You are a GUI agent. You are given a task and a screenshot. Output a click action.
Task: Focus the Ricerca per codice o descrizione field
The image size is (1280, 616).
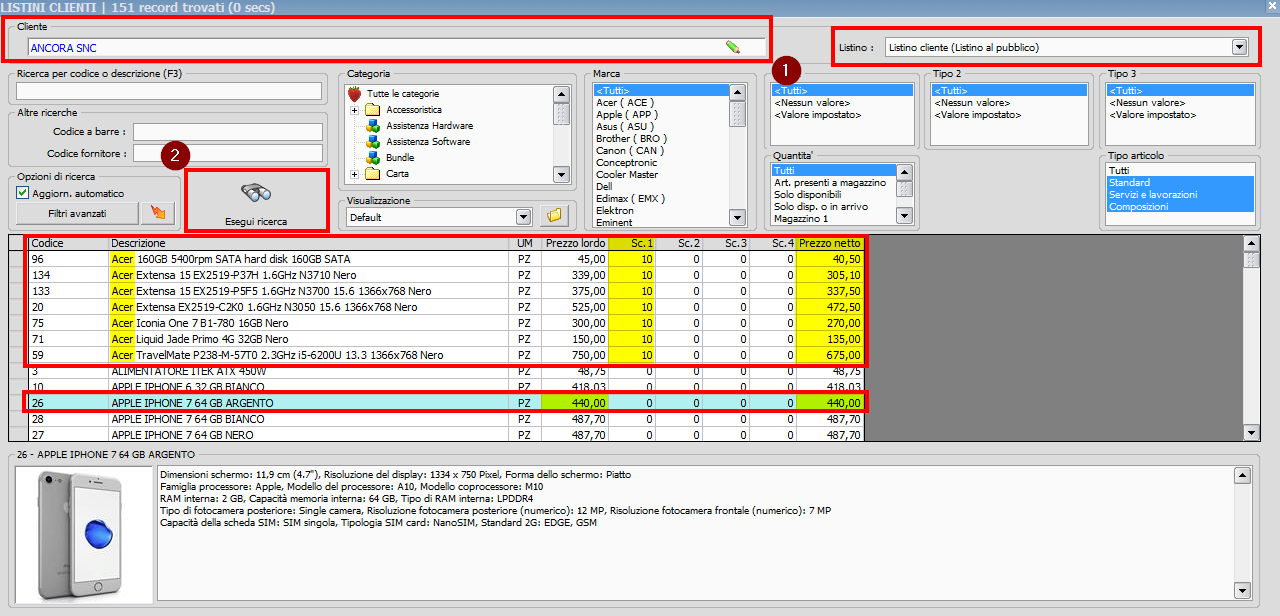(x=169, y=91)
